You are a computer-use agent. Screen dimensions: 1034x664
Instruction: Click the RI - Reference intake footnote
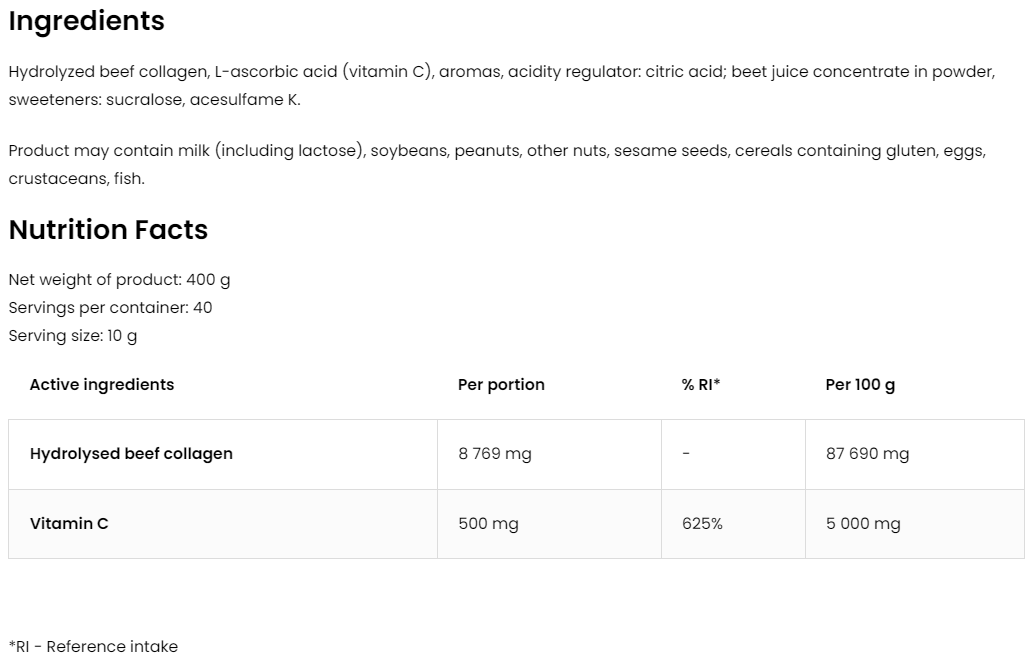tap(93, 647)
